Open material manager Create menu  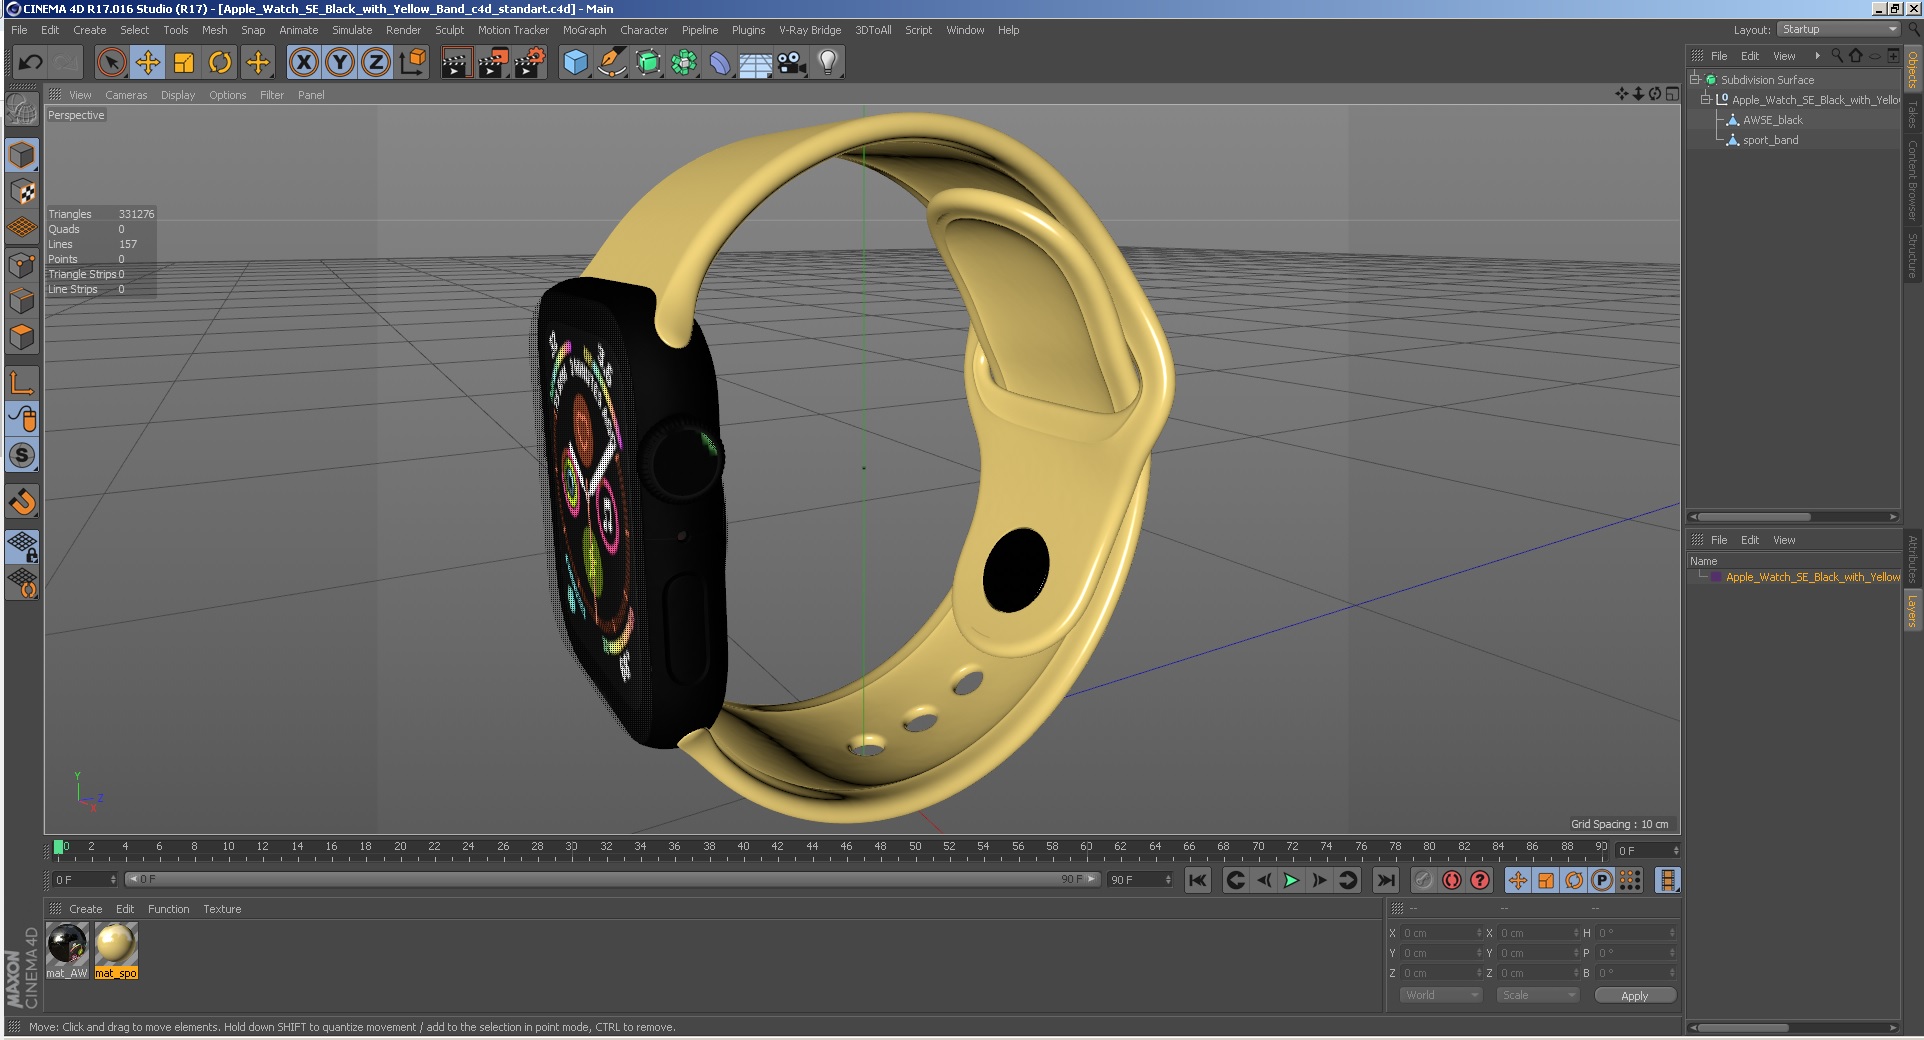point(85,909)
